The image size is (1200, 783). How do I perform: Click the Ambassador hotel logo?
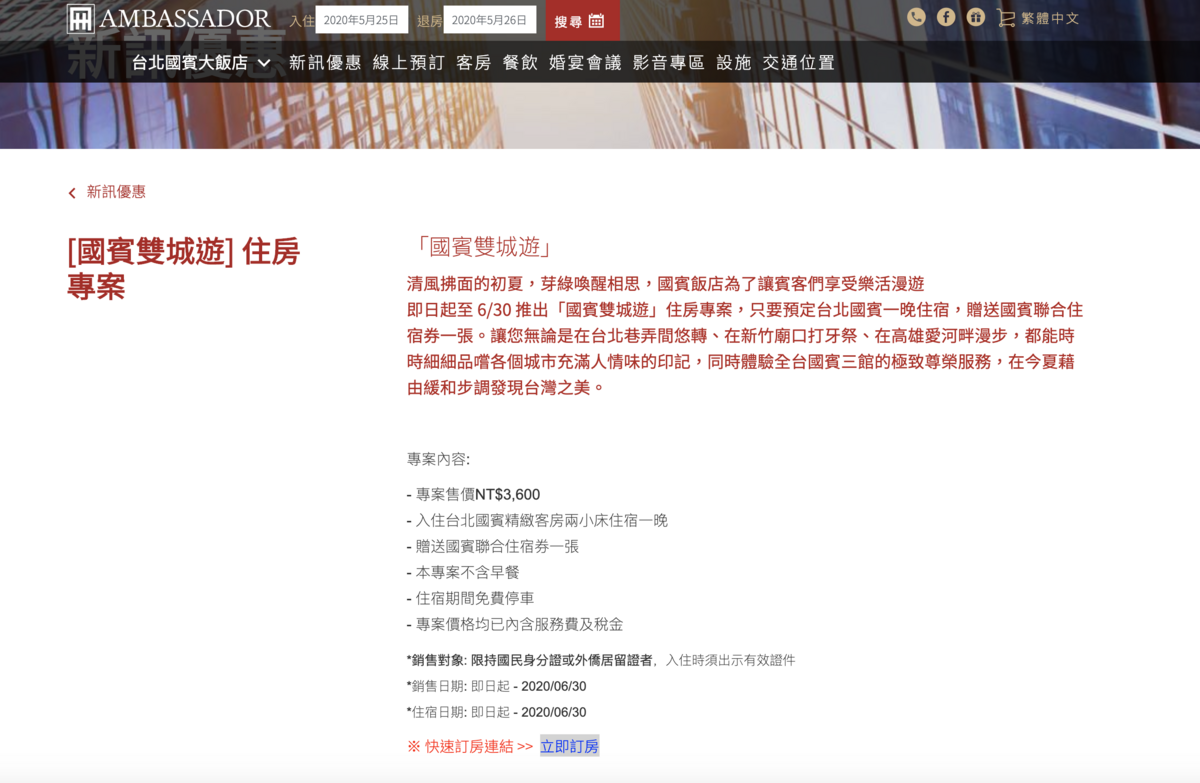(x=168, y=19)
